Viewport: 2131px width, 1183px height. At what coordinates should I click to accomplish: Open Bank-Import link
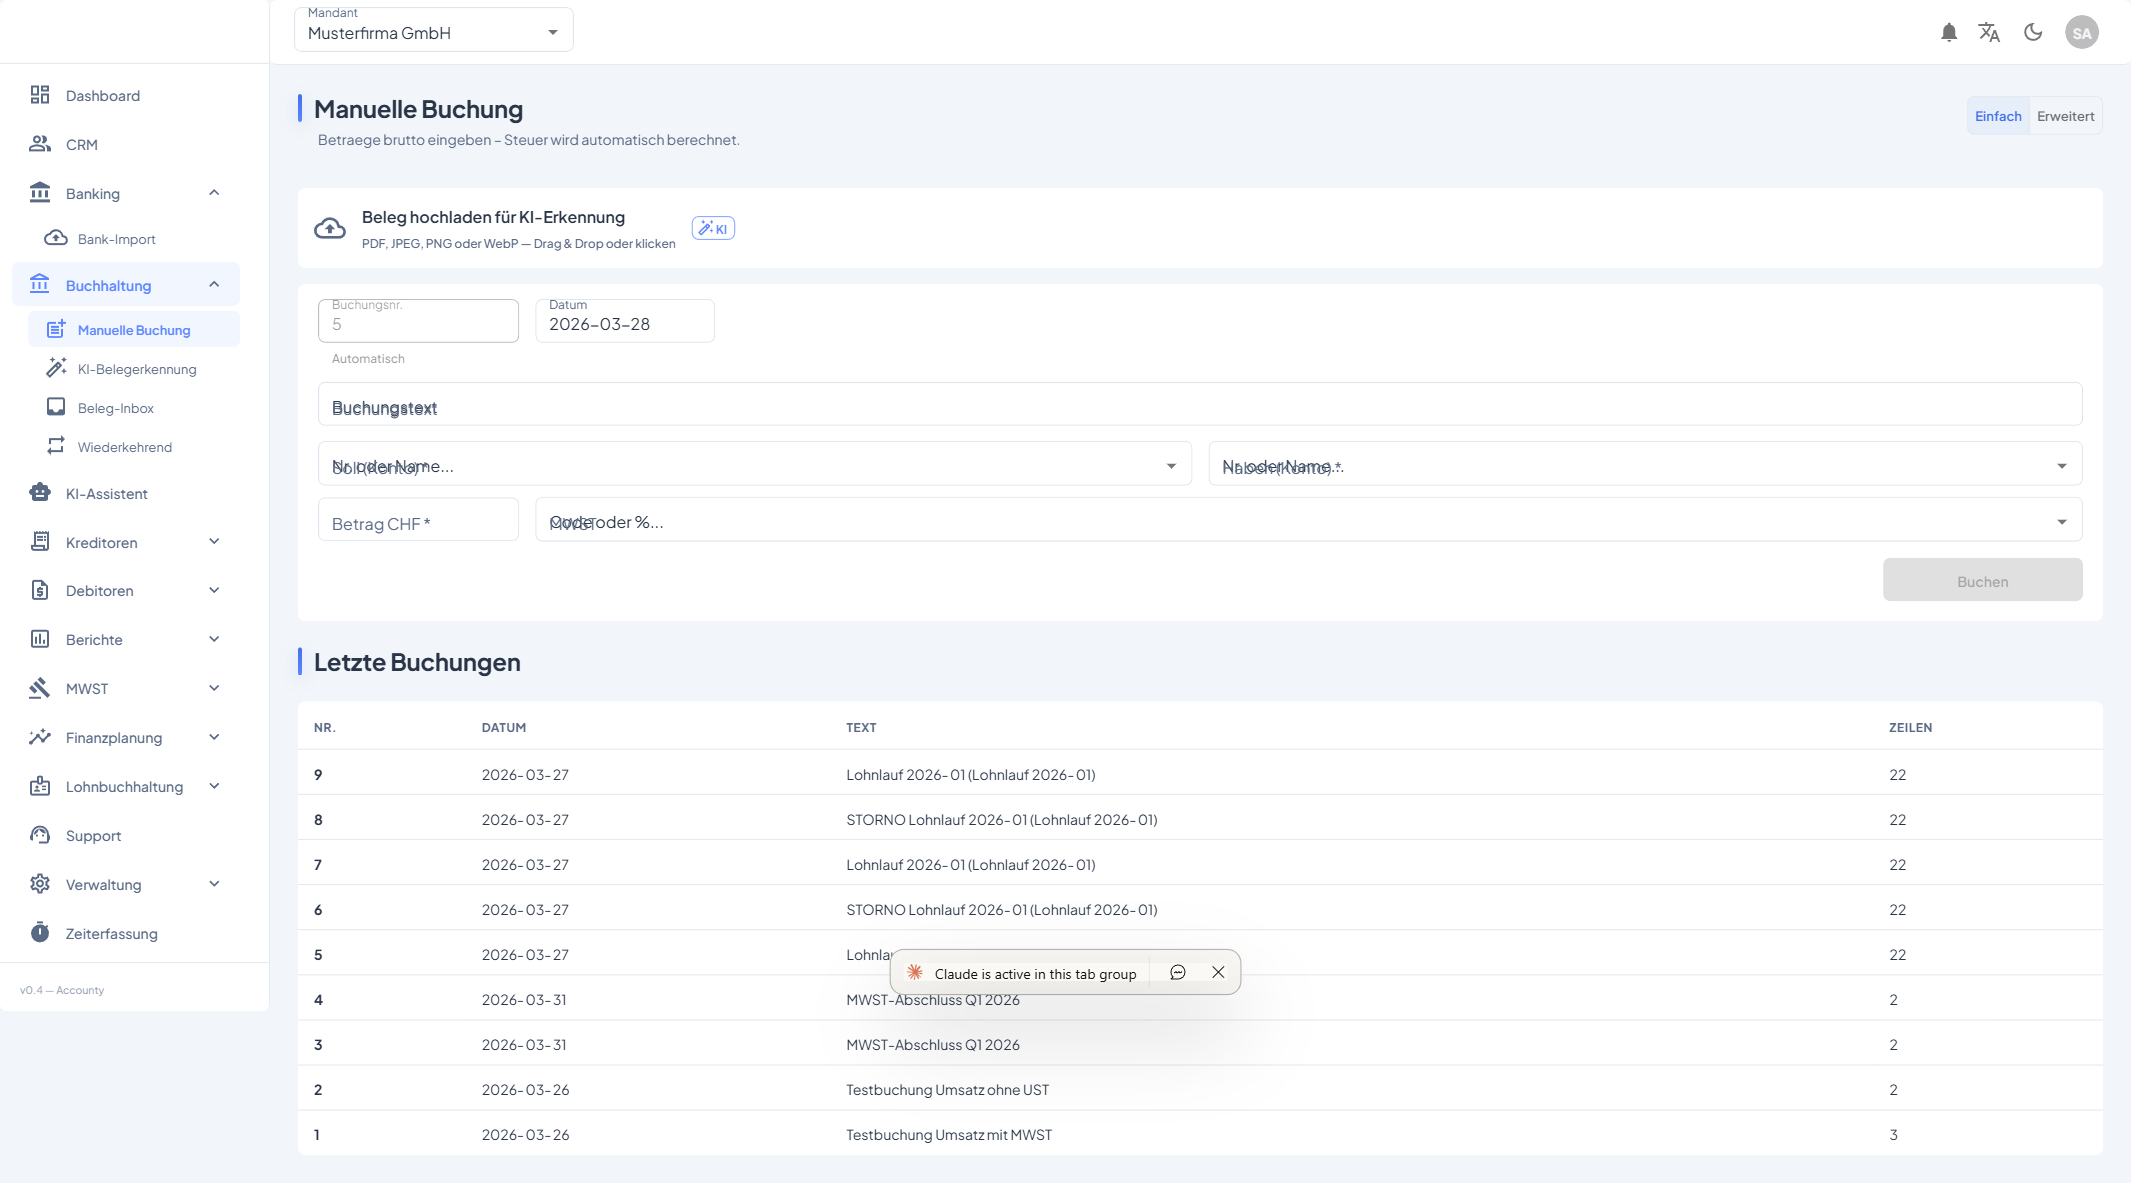[x=116, y=239]
